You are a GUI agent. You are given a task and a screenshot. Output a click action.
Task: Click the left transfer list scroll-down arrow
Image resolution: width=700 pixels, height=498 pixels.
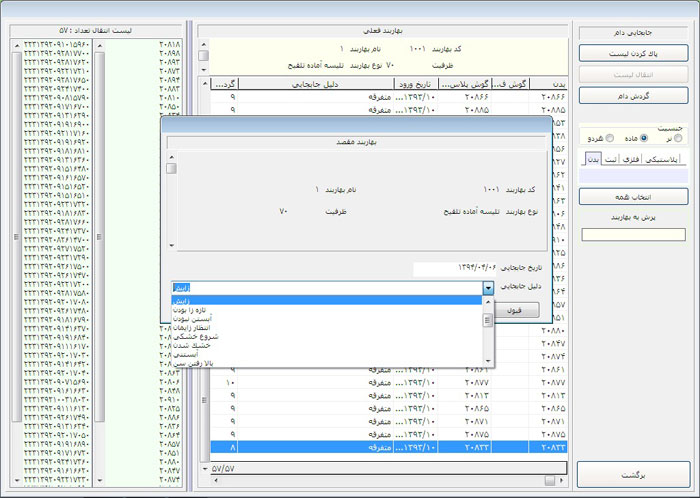[17, 481]
